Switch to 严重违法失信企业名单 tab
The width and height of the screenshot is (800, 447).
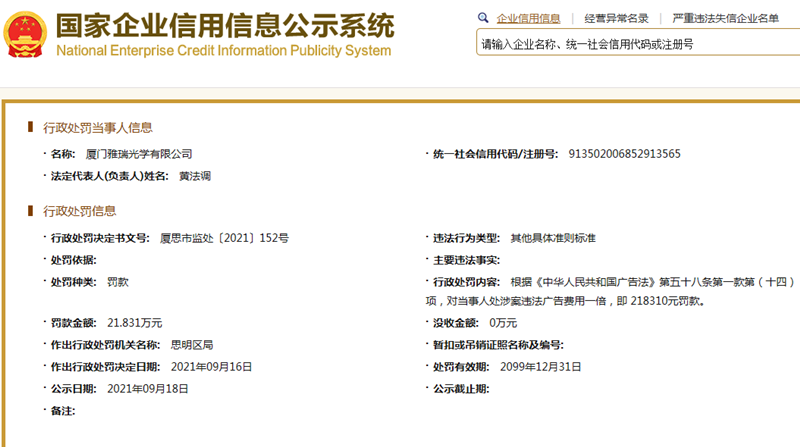pyautogui.click(x=725, y=18)
